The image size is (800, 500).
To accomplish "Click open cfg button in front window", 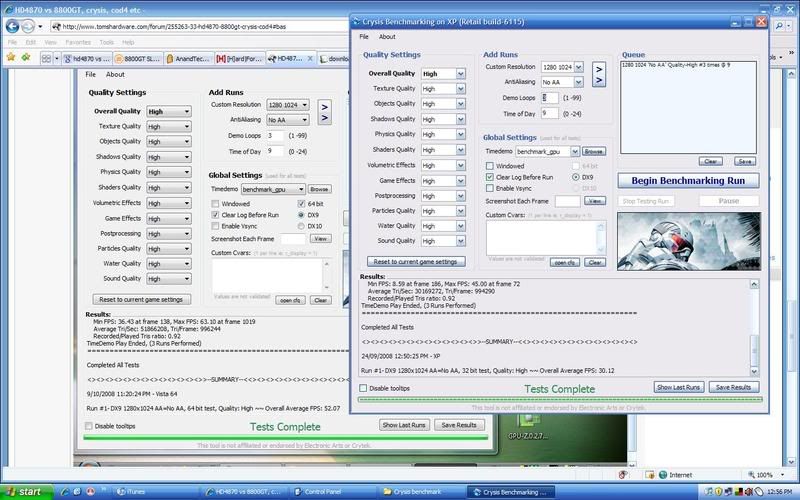I will 564,262.
